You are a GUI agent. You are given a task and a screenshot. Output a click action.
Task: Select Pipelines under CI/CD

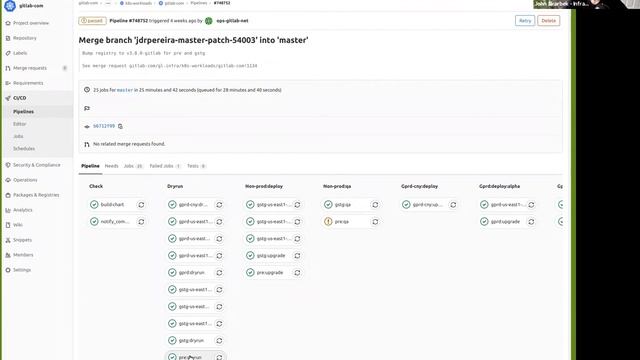click(23, 111)
